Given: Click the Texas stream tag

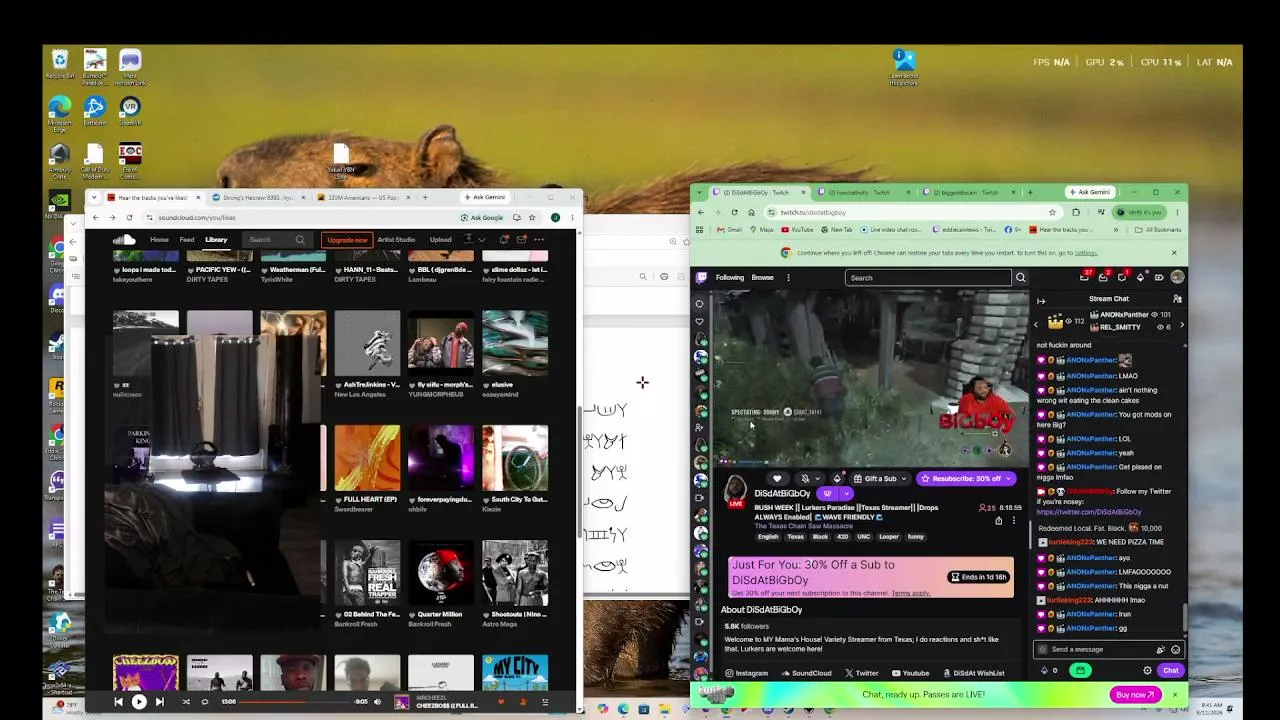Looking at the screenshot, I should coord(796,537).
